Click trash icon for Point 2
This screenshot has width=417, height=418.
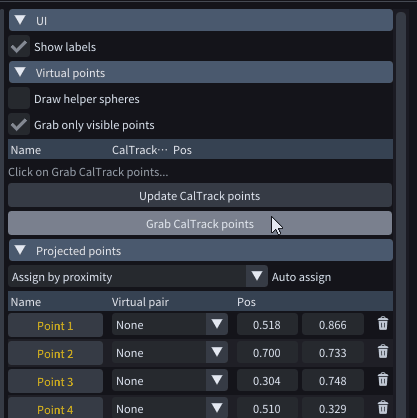(x=383, y=352)
